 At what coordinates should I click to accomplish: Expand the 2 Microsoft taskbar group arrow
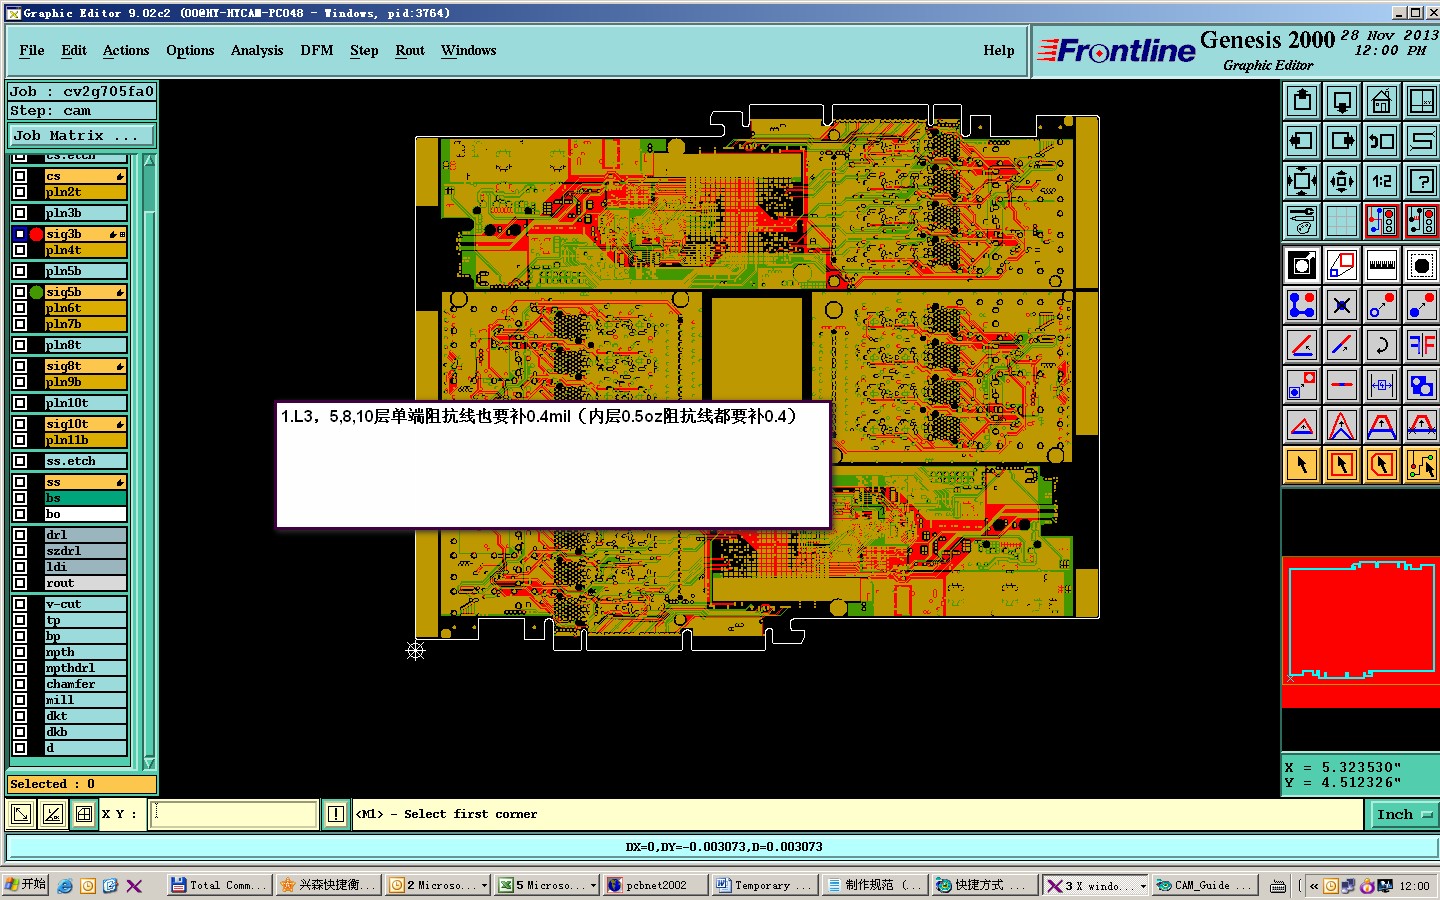(x=484, y=886)
